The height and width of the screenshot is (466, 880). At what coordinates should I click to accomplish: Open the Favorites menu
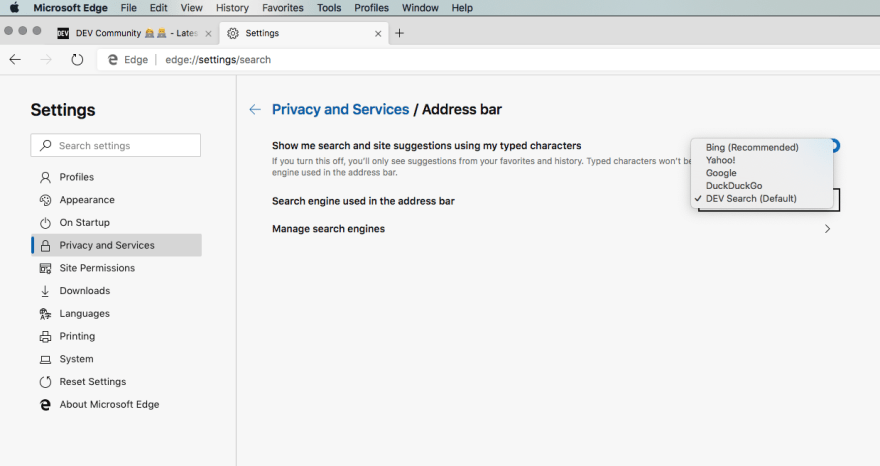click(x=283, y=8)
